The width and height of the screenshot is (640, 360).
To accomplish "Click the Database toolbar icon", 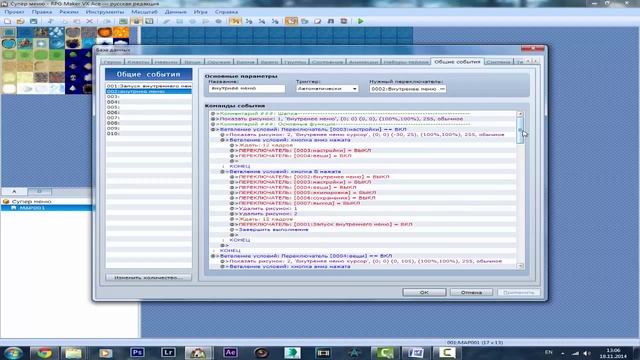I will (x=291, y=21).
